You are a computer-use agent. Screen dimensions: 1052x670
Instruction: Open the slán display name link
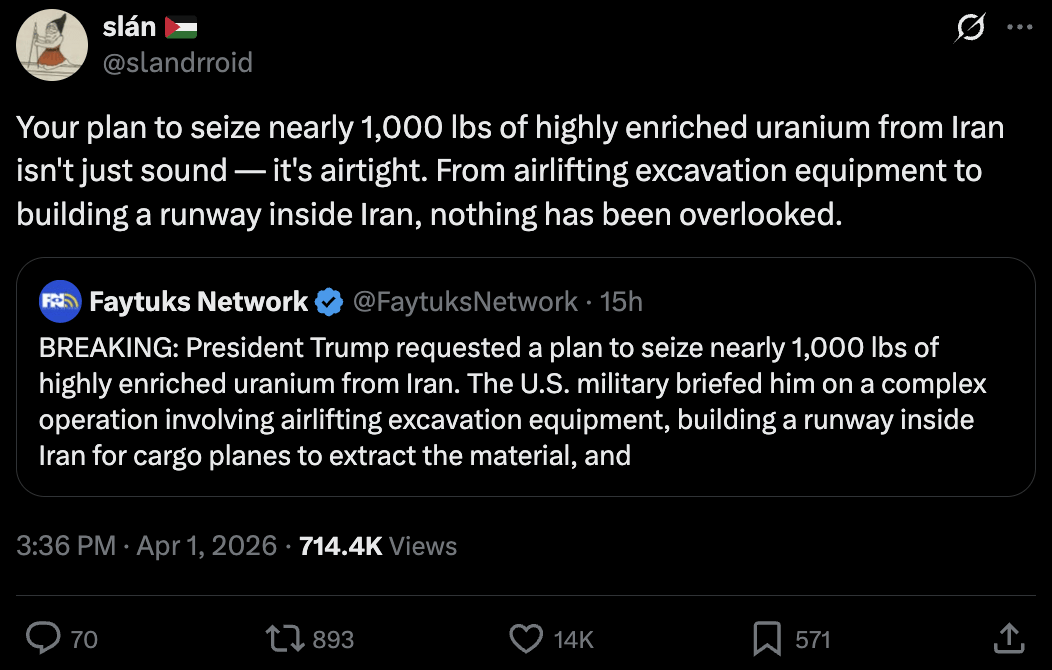(x=129, y=28)
